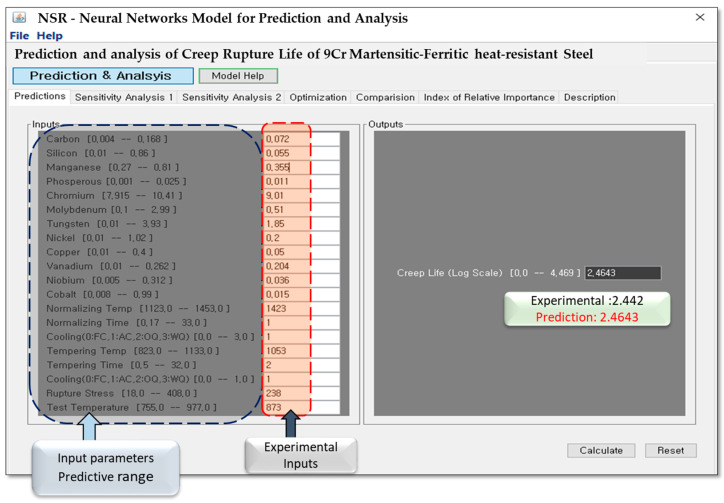
Task: Click the Tungsten input field
Action: click(302, 224)
